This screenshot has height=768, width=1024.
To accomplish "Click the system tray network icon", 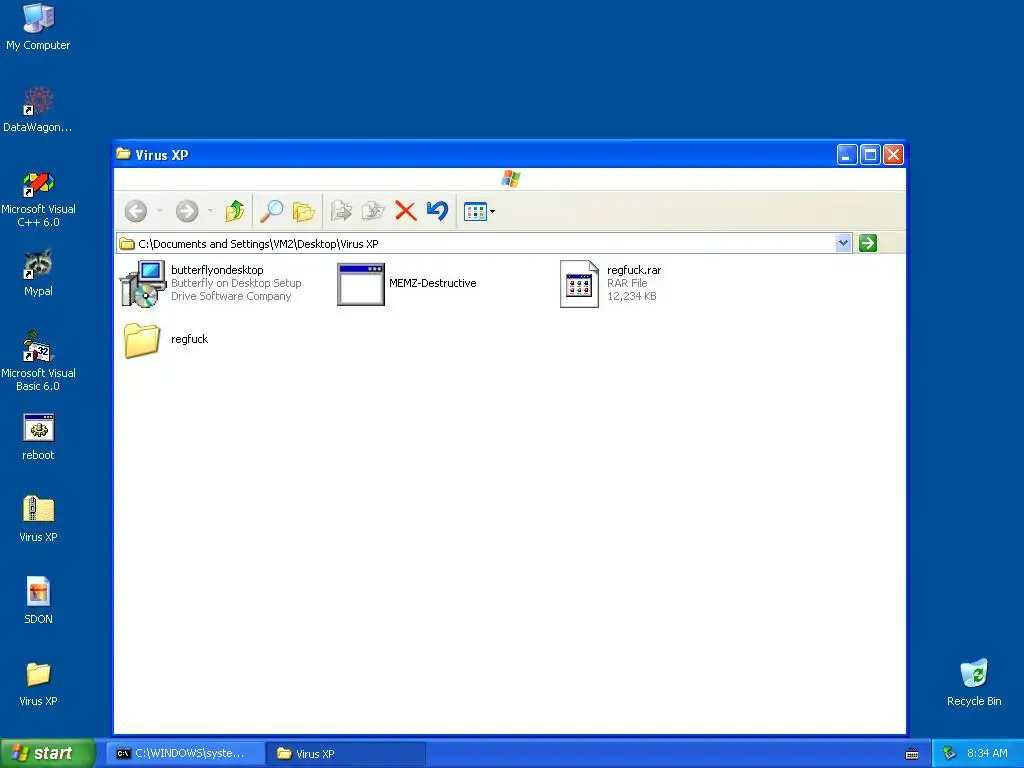I will pyautogui.click(x=950, y=754).
